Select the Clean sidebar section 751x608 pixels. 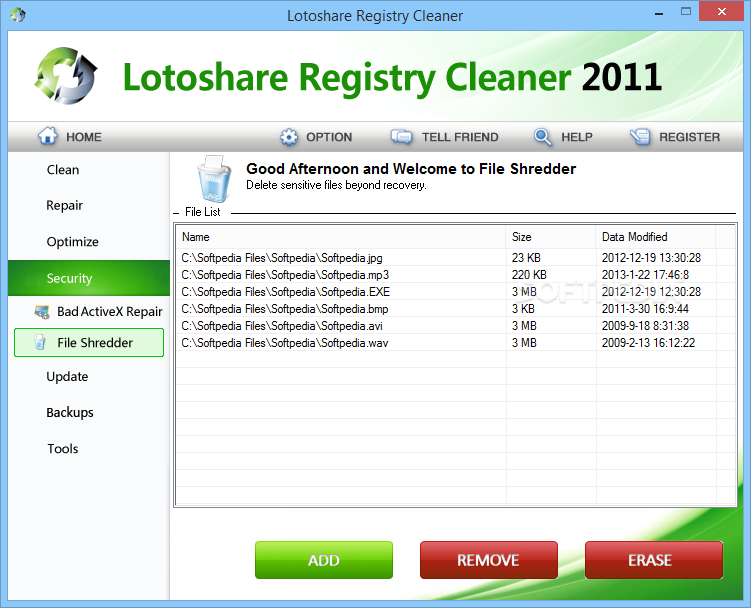coord(63,170)
